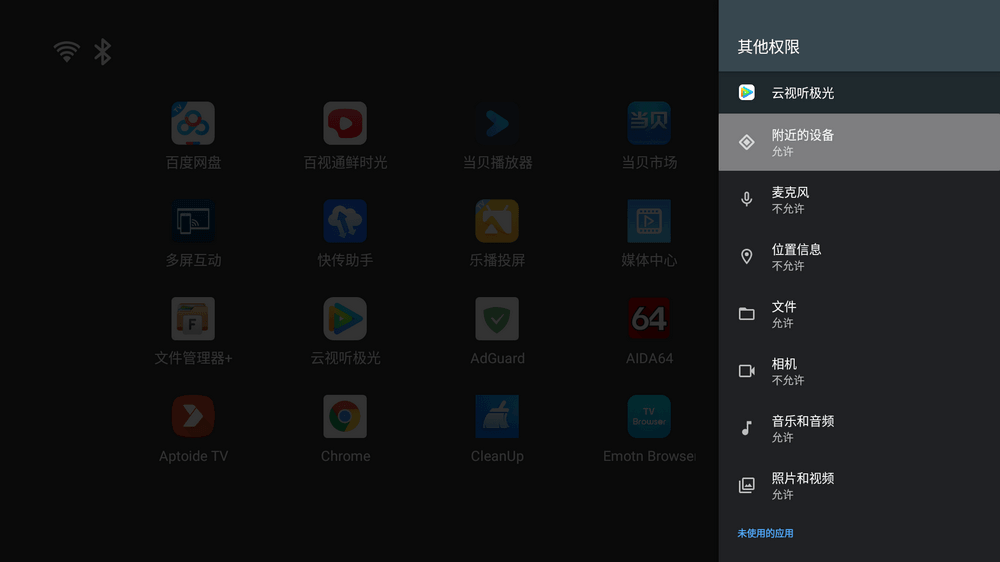Open the 百度网盘 app icon
Screen dimensions: 1000x562
tap(193, 124)
